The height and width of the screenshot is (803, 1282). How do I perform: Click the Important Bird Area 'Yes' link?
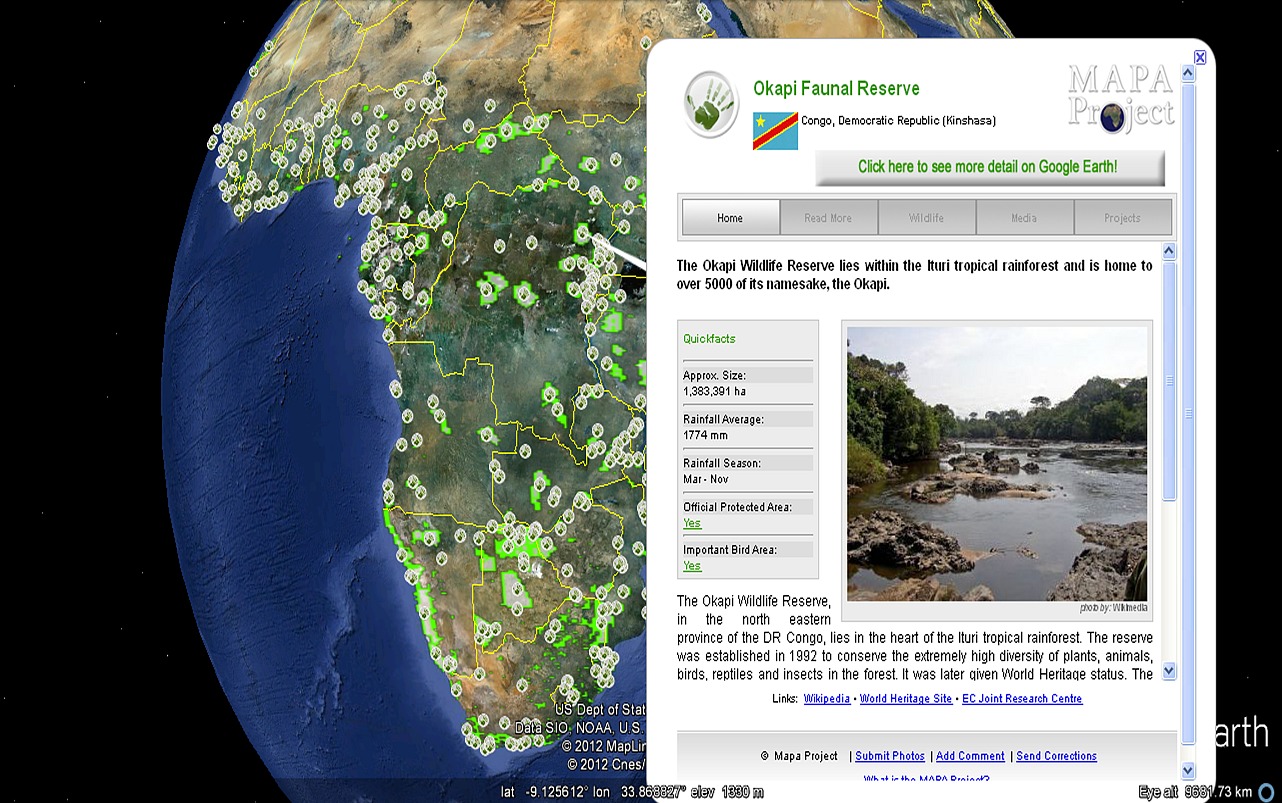692,566
